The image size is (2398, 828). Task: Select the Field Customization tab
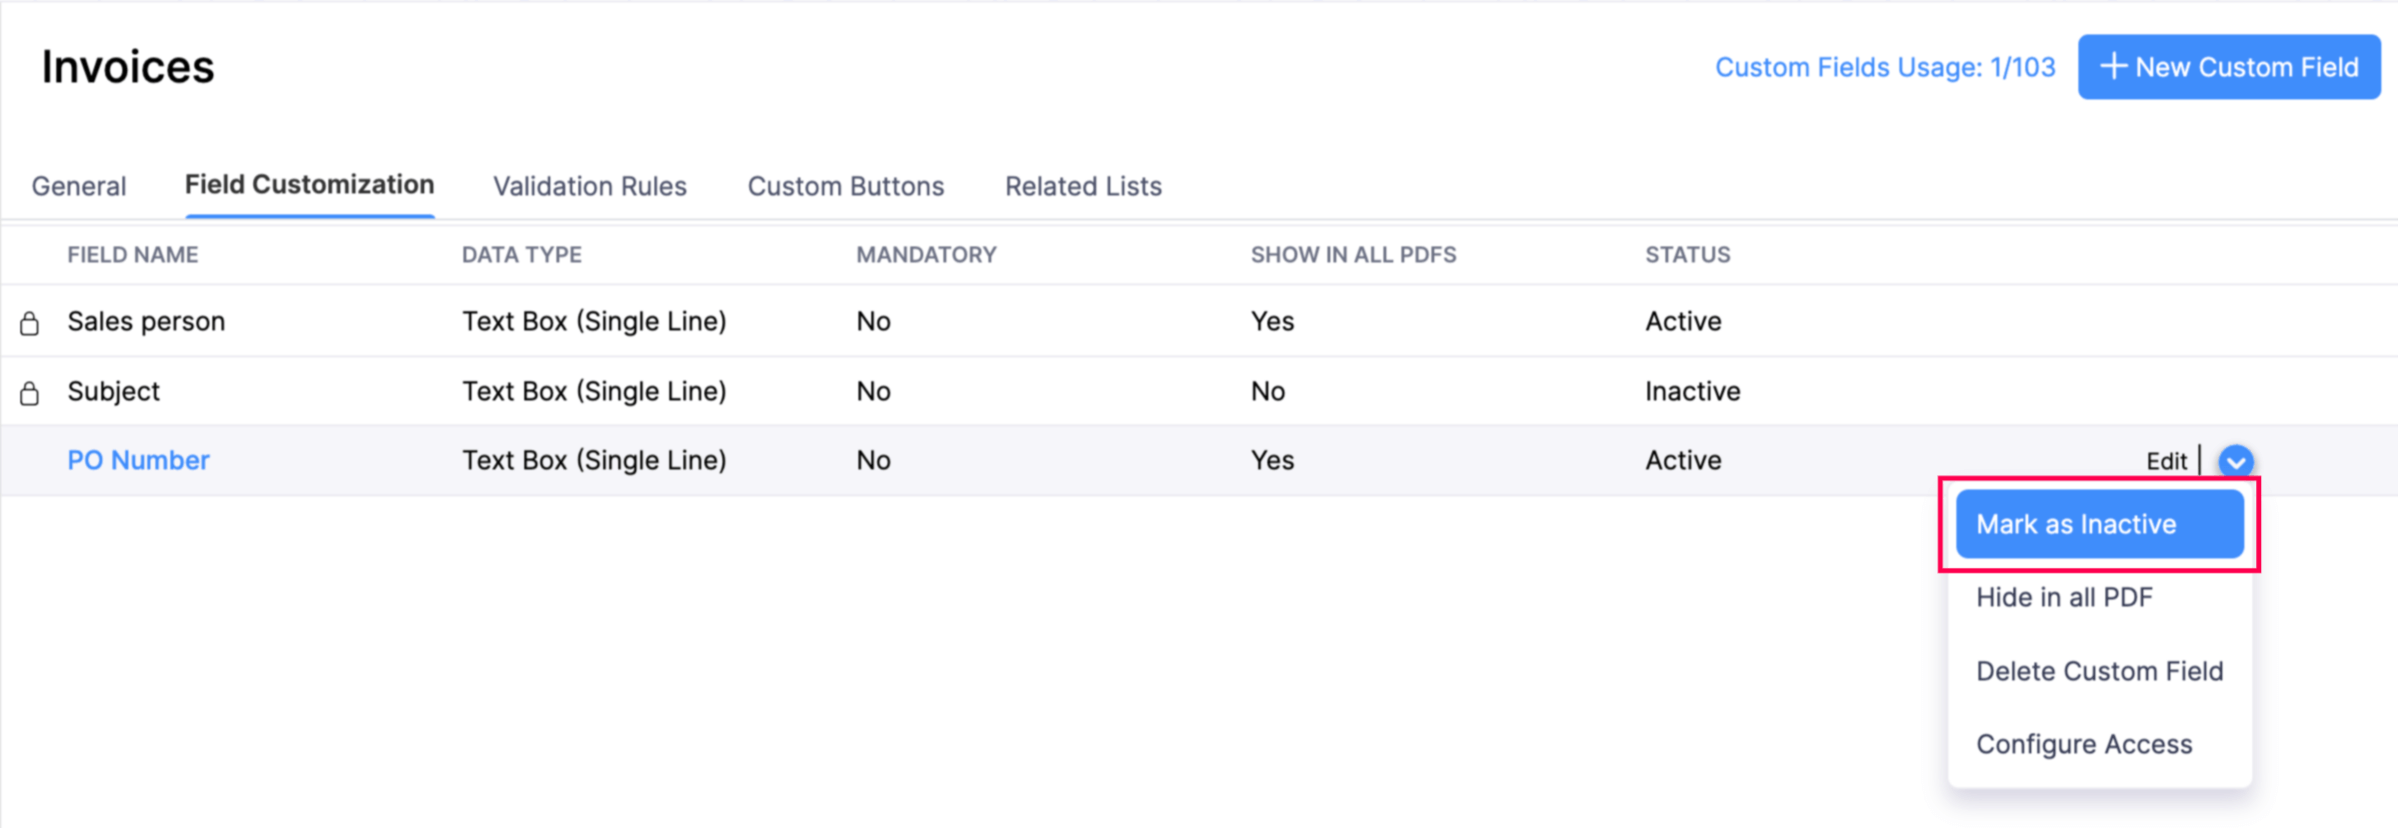pos(309,185)
